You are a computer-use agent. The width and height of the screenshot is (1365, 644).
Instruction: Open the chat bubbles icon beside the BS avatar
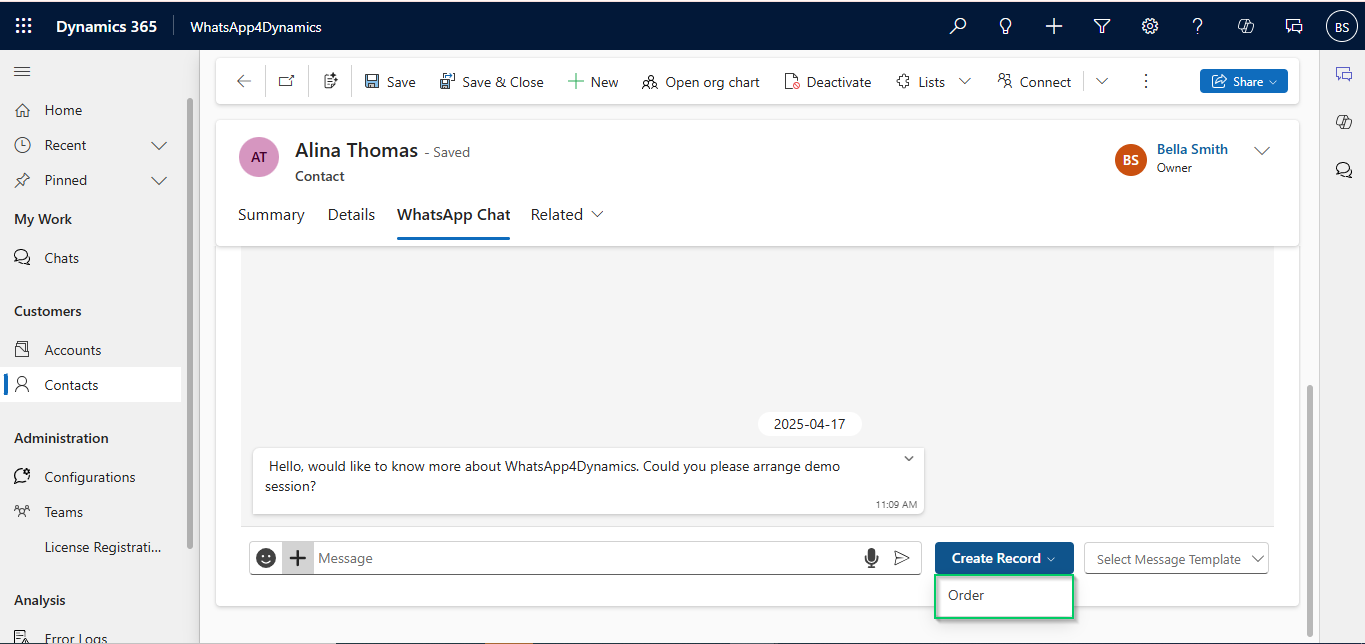click(x=1294, y=27)
